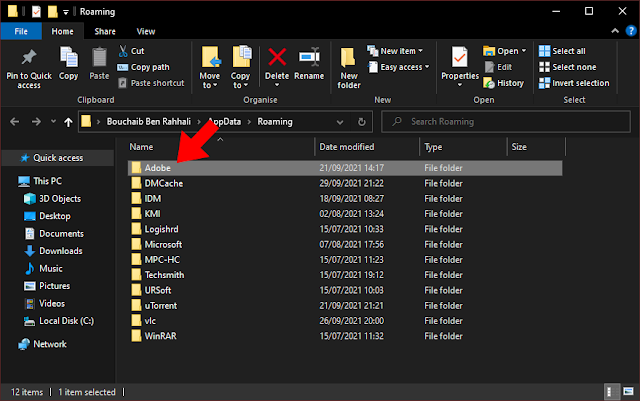Image resolution: width=640 pixels, height=401 pixels.
Task: Select the DMCache folder
Action: (x=345, y=183)
